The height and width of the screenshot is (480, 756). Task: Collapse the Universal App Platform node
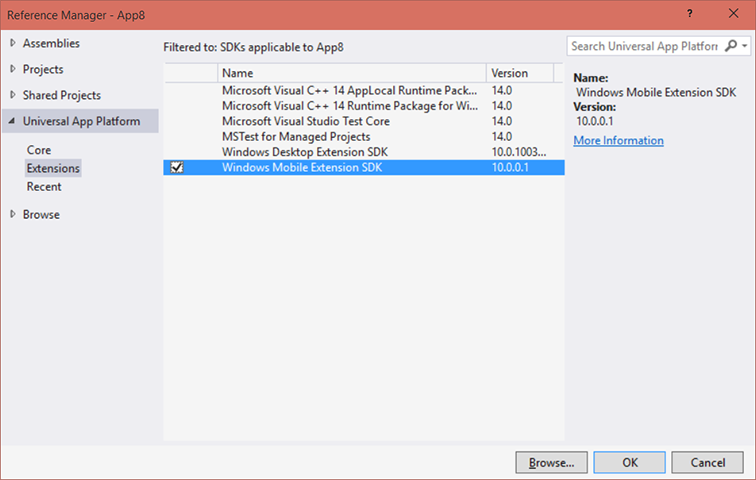tap(12, 121)
